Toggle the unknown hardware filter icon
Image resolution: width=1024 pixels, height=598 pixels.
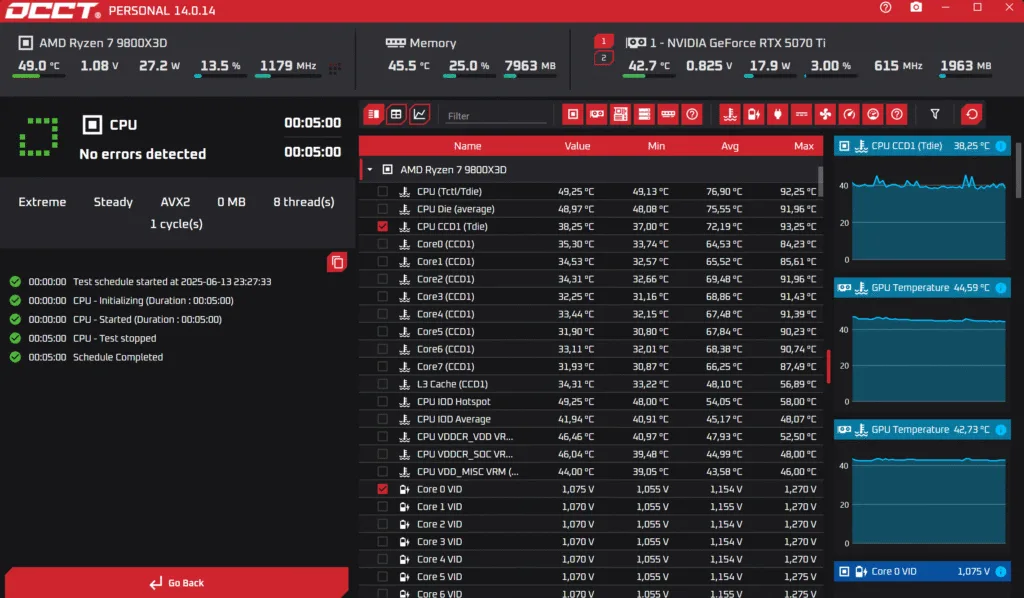click(x=692, y=114)
